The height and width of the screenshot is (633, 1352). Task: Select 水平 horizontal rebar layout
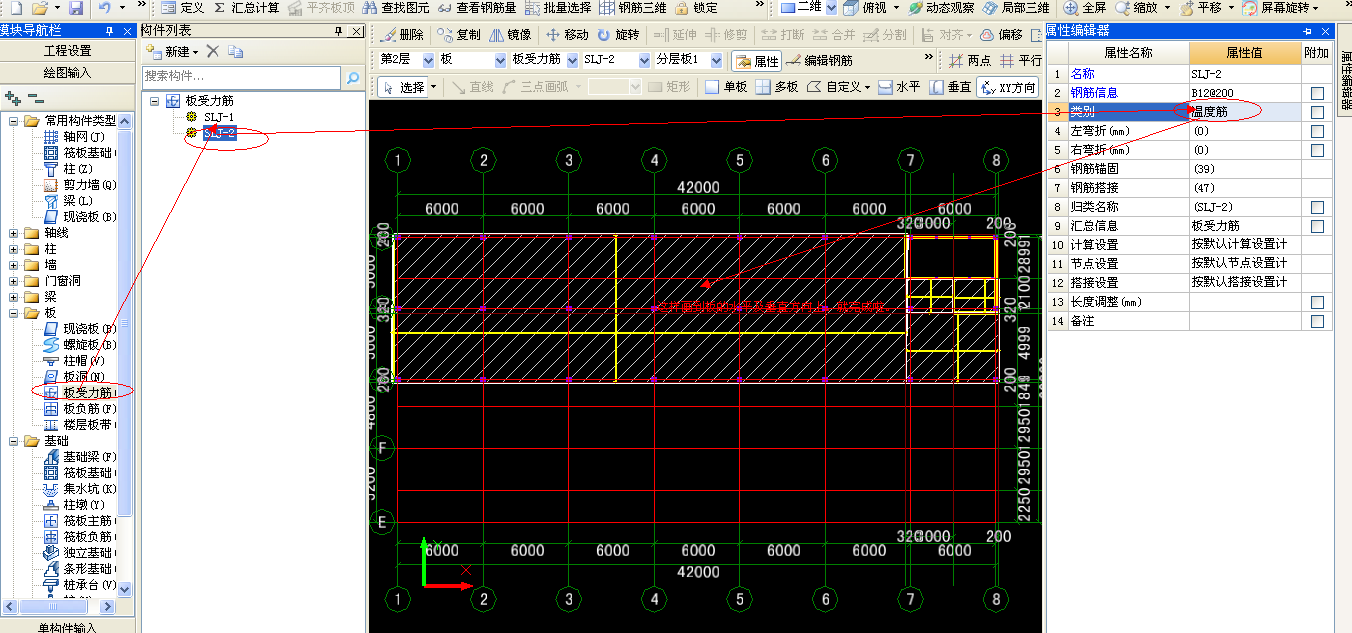point(899,87)
